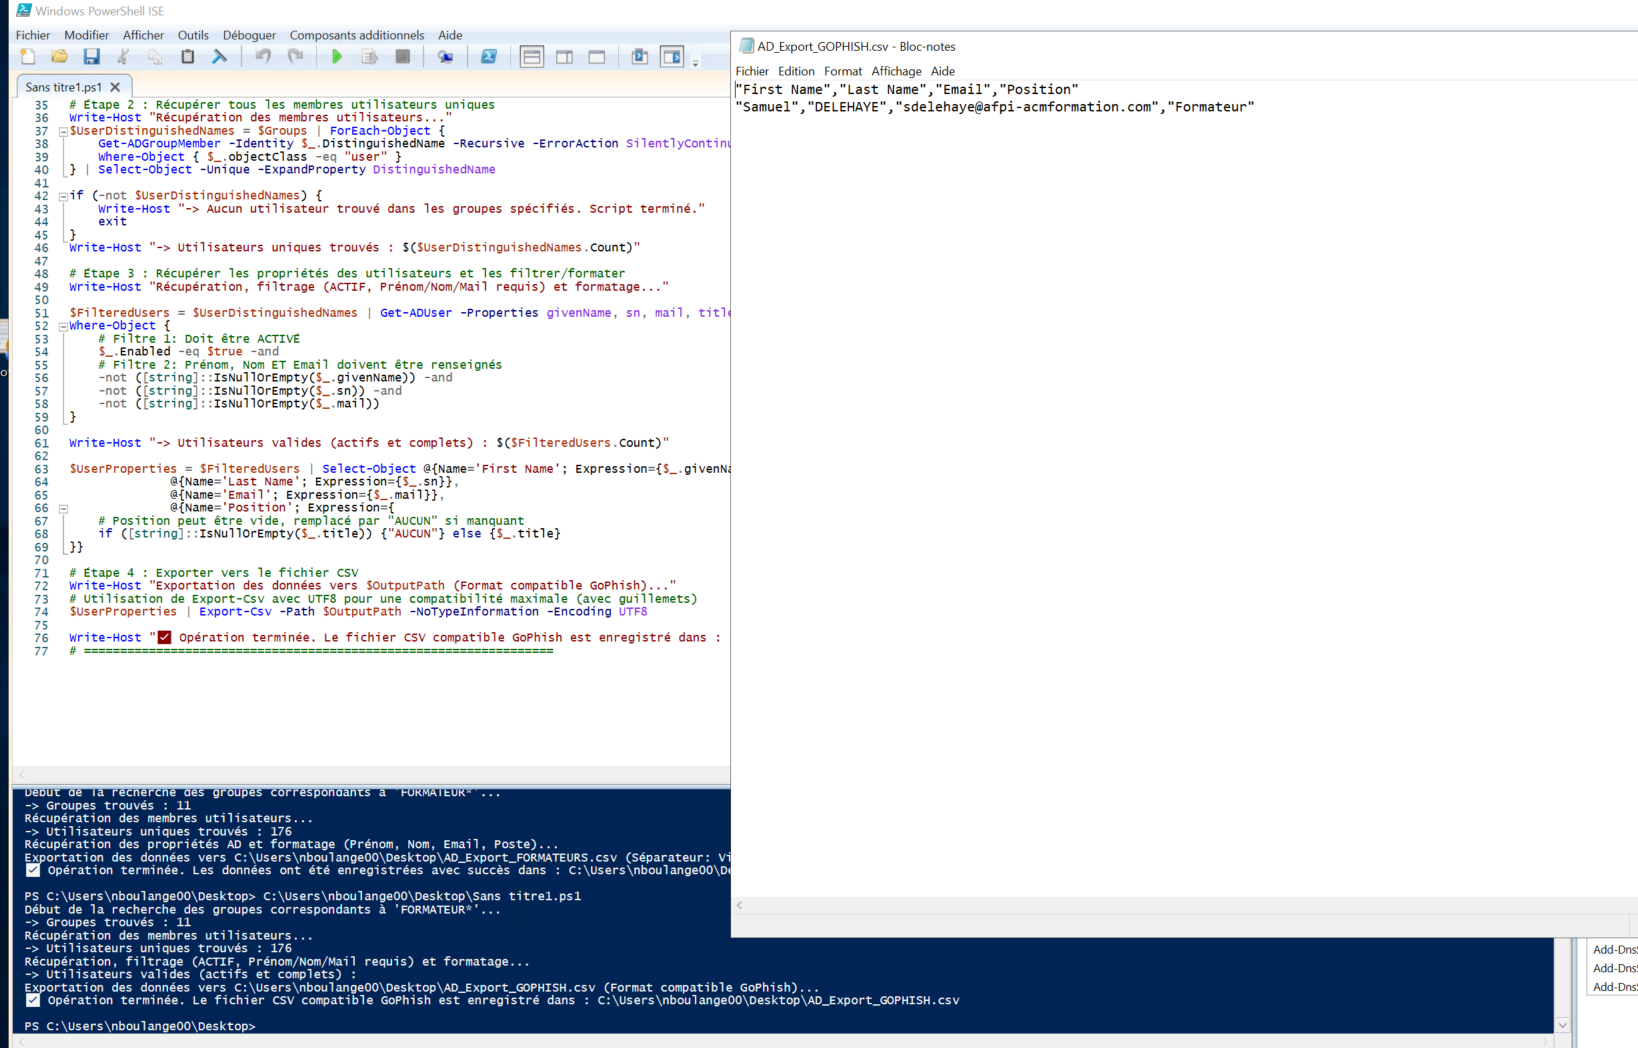Open the Aide menu in Bloc-notes
This screenshot has height=1048, width=1638.
coord(943,71)
